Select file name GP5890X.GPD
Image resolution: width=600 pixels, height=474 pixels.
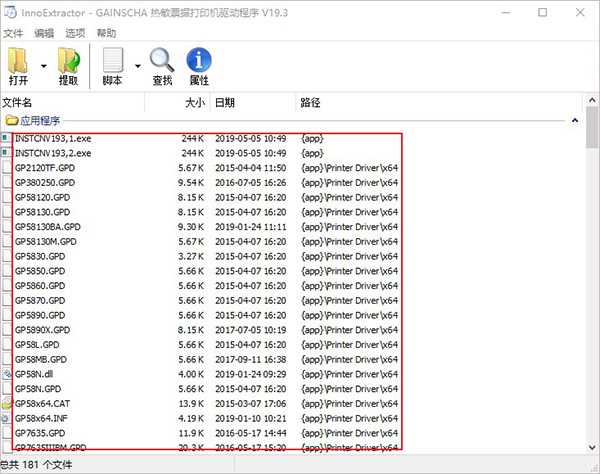coord(42,330)
